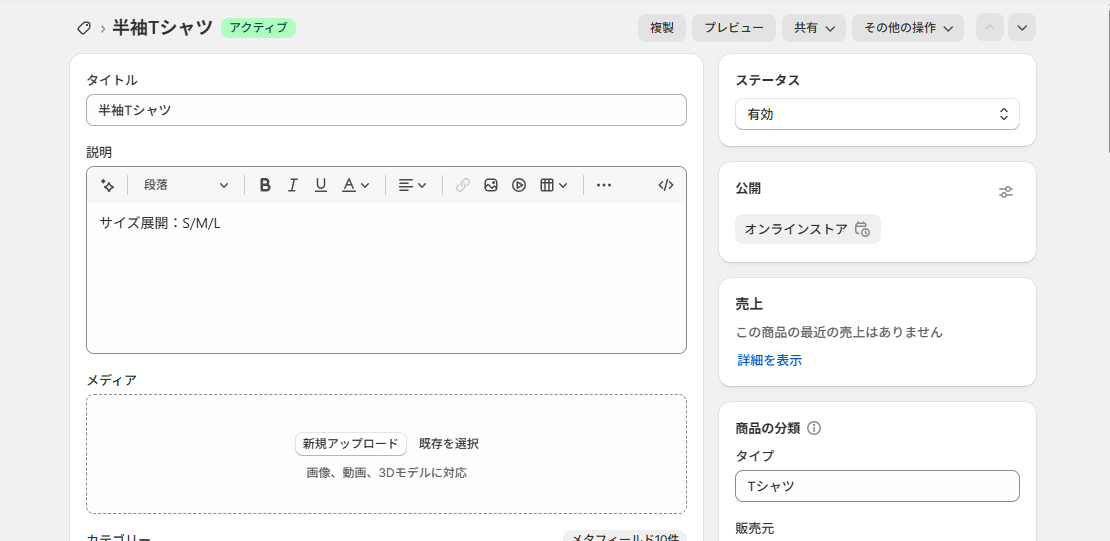Screen dimensions: 1110x541
Task: Click the publishing settings icon in 公開 card
Action: point(1006,192)
